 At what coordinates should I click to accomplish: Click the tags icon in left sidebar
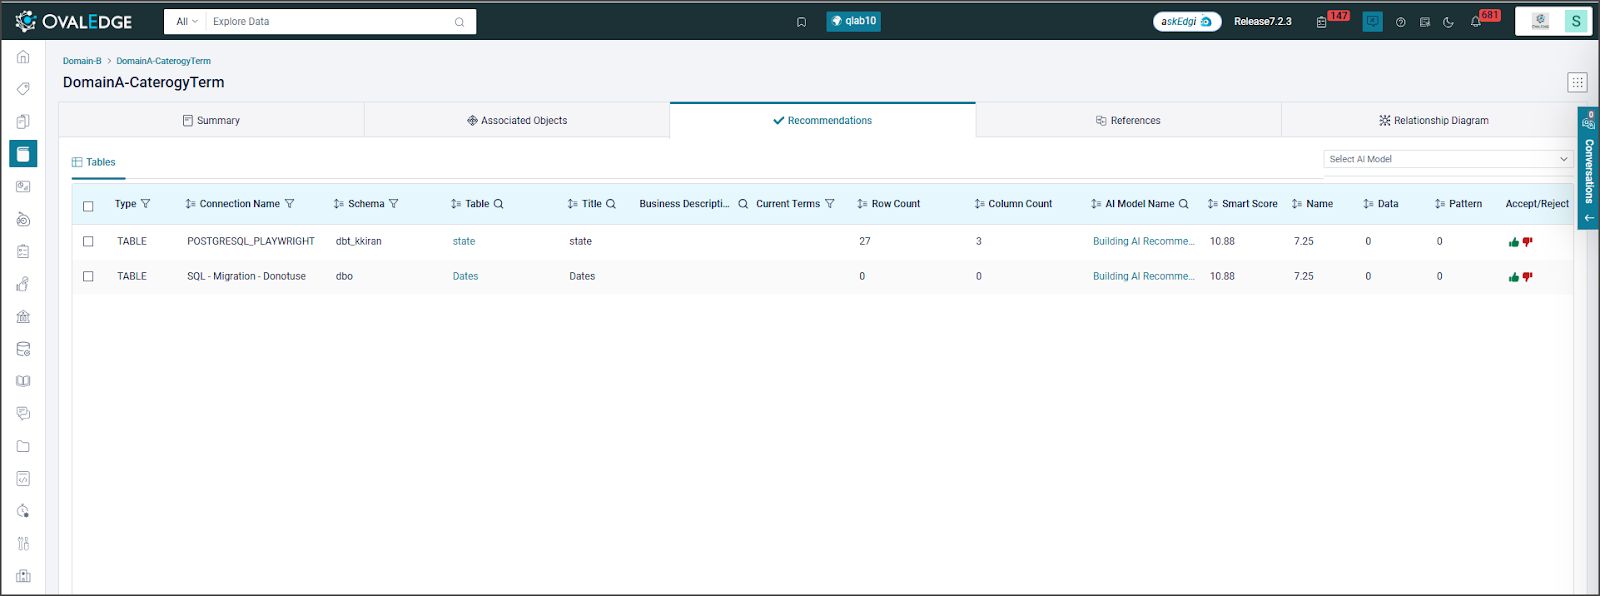(x=23, y=89)
